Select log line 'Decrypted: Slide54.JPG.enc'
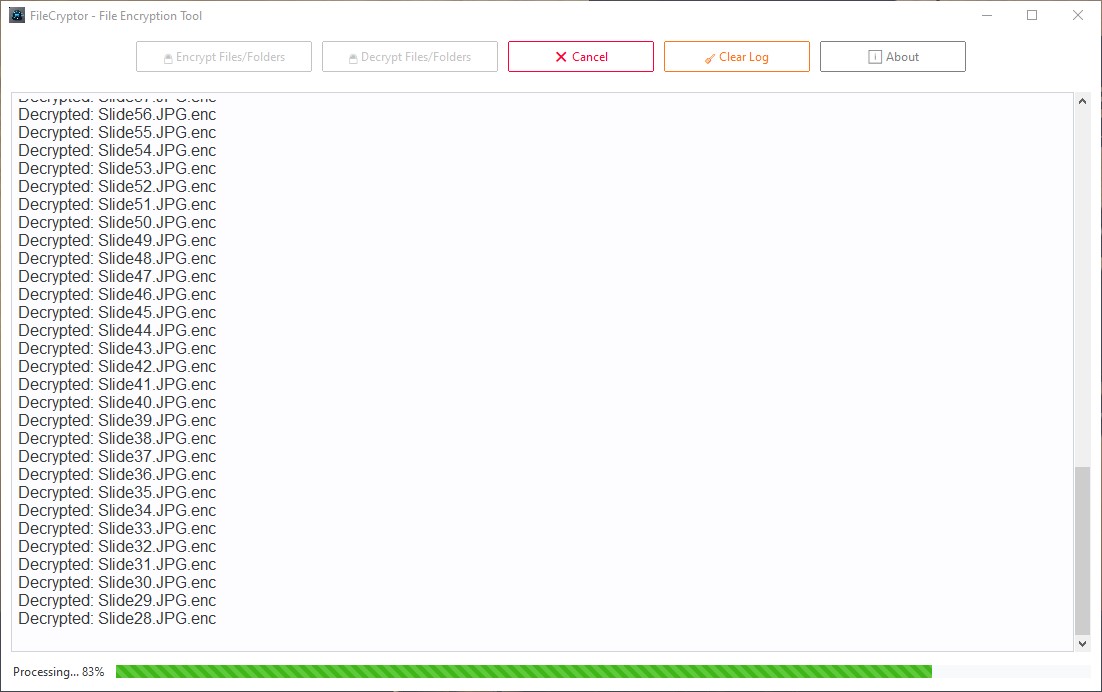Screen dimensions: 1102x692 coord(117,150)
